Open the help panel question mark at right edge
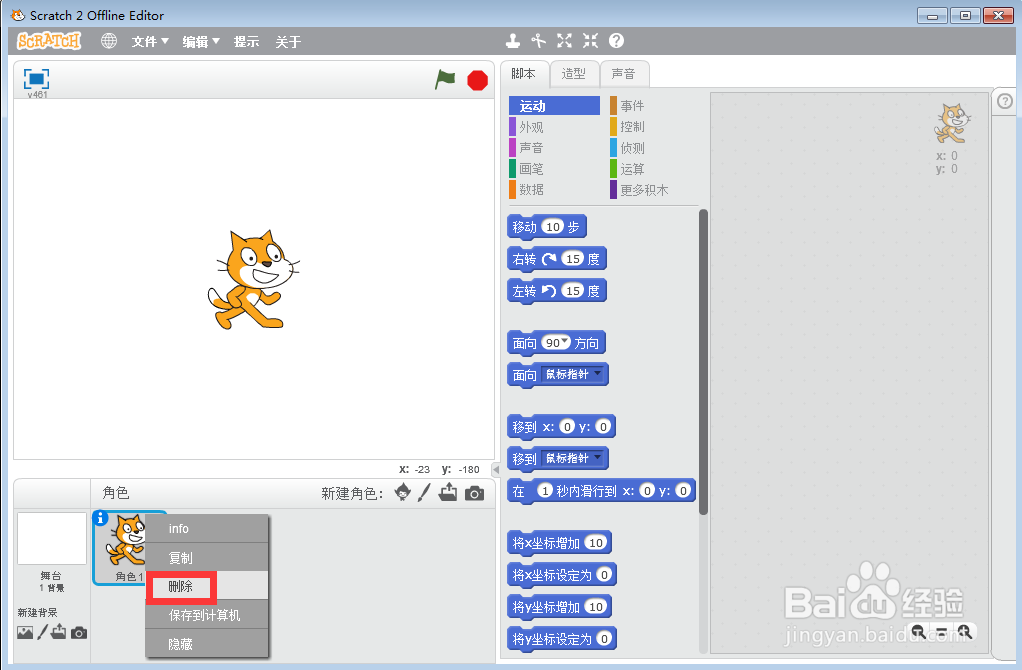 (1005, 101)
